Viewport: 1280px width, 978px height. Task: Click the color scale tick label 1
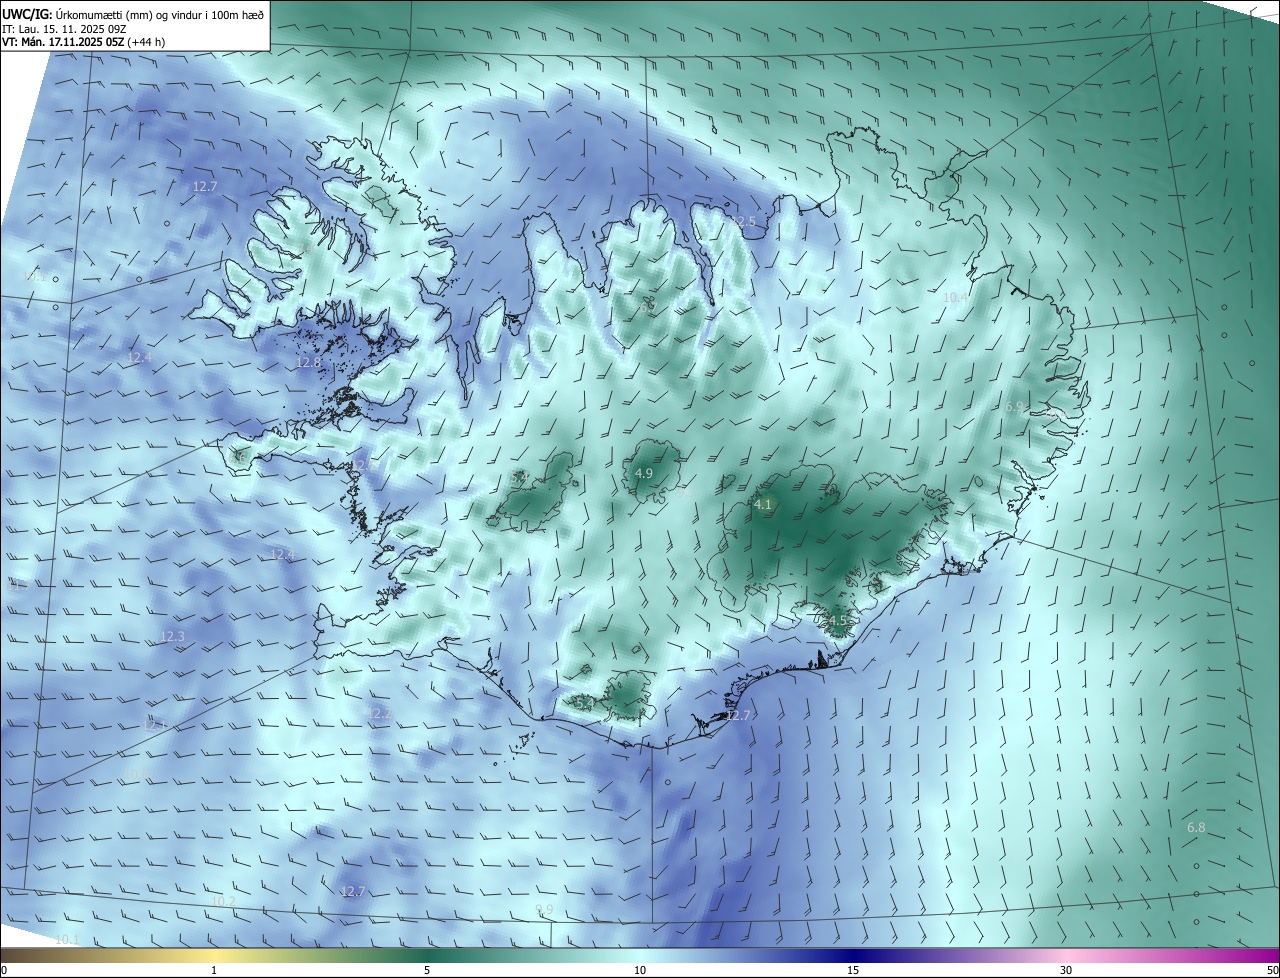[214, 970]
